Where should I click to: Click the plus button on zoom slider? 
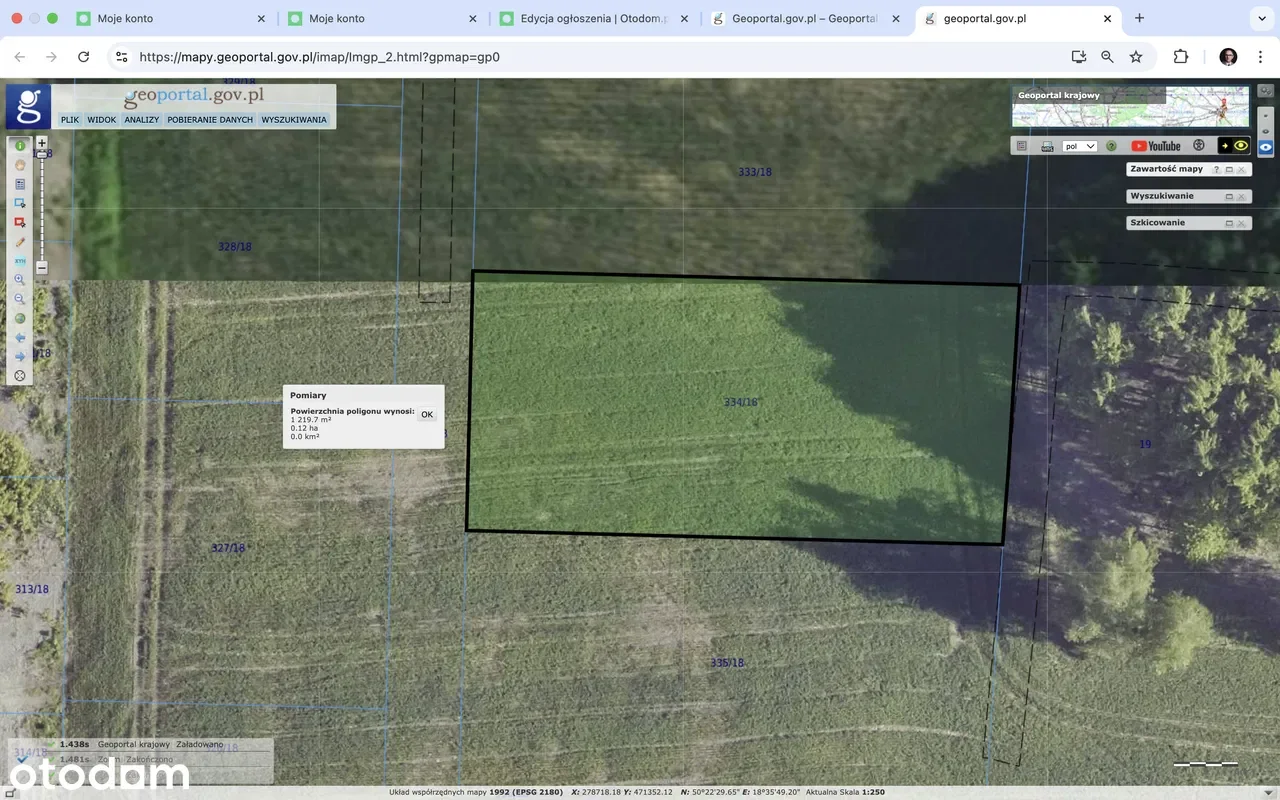pyautogui.click(x=42, y=143)
